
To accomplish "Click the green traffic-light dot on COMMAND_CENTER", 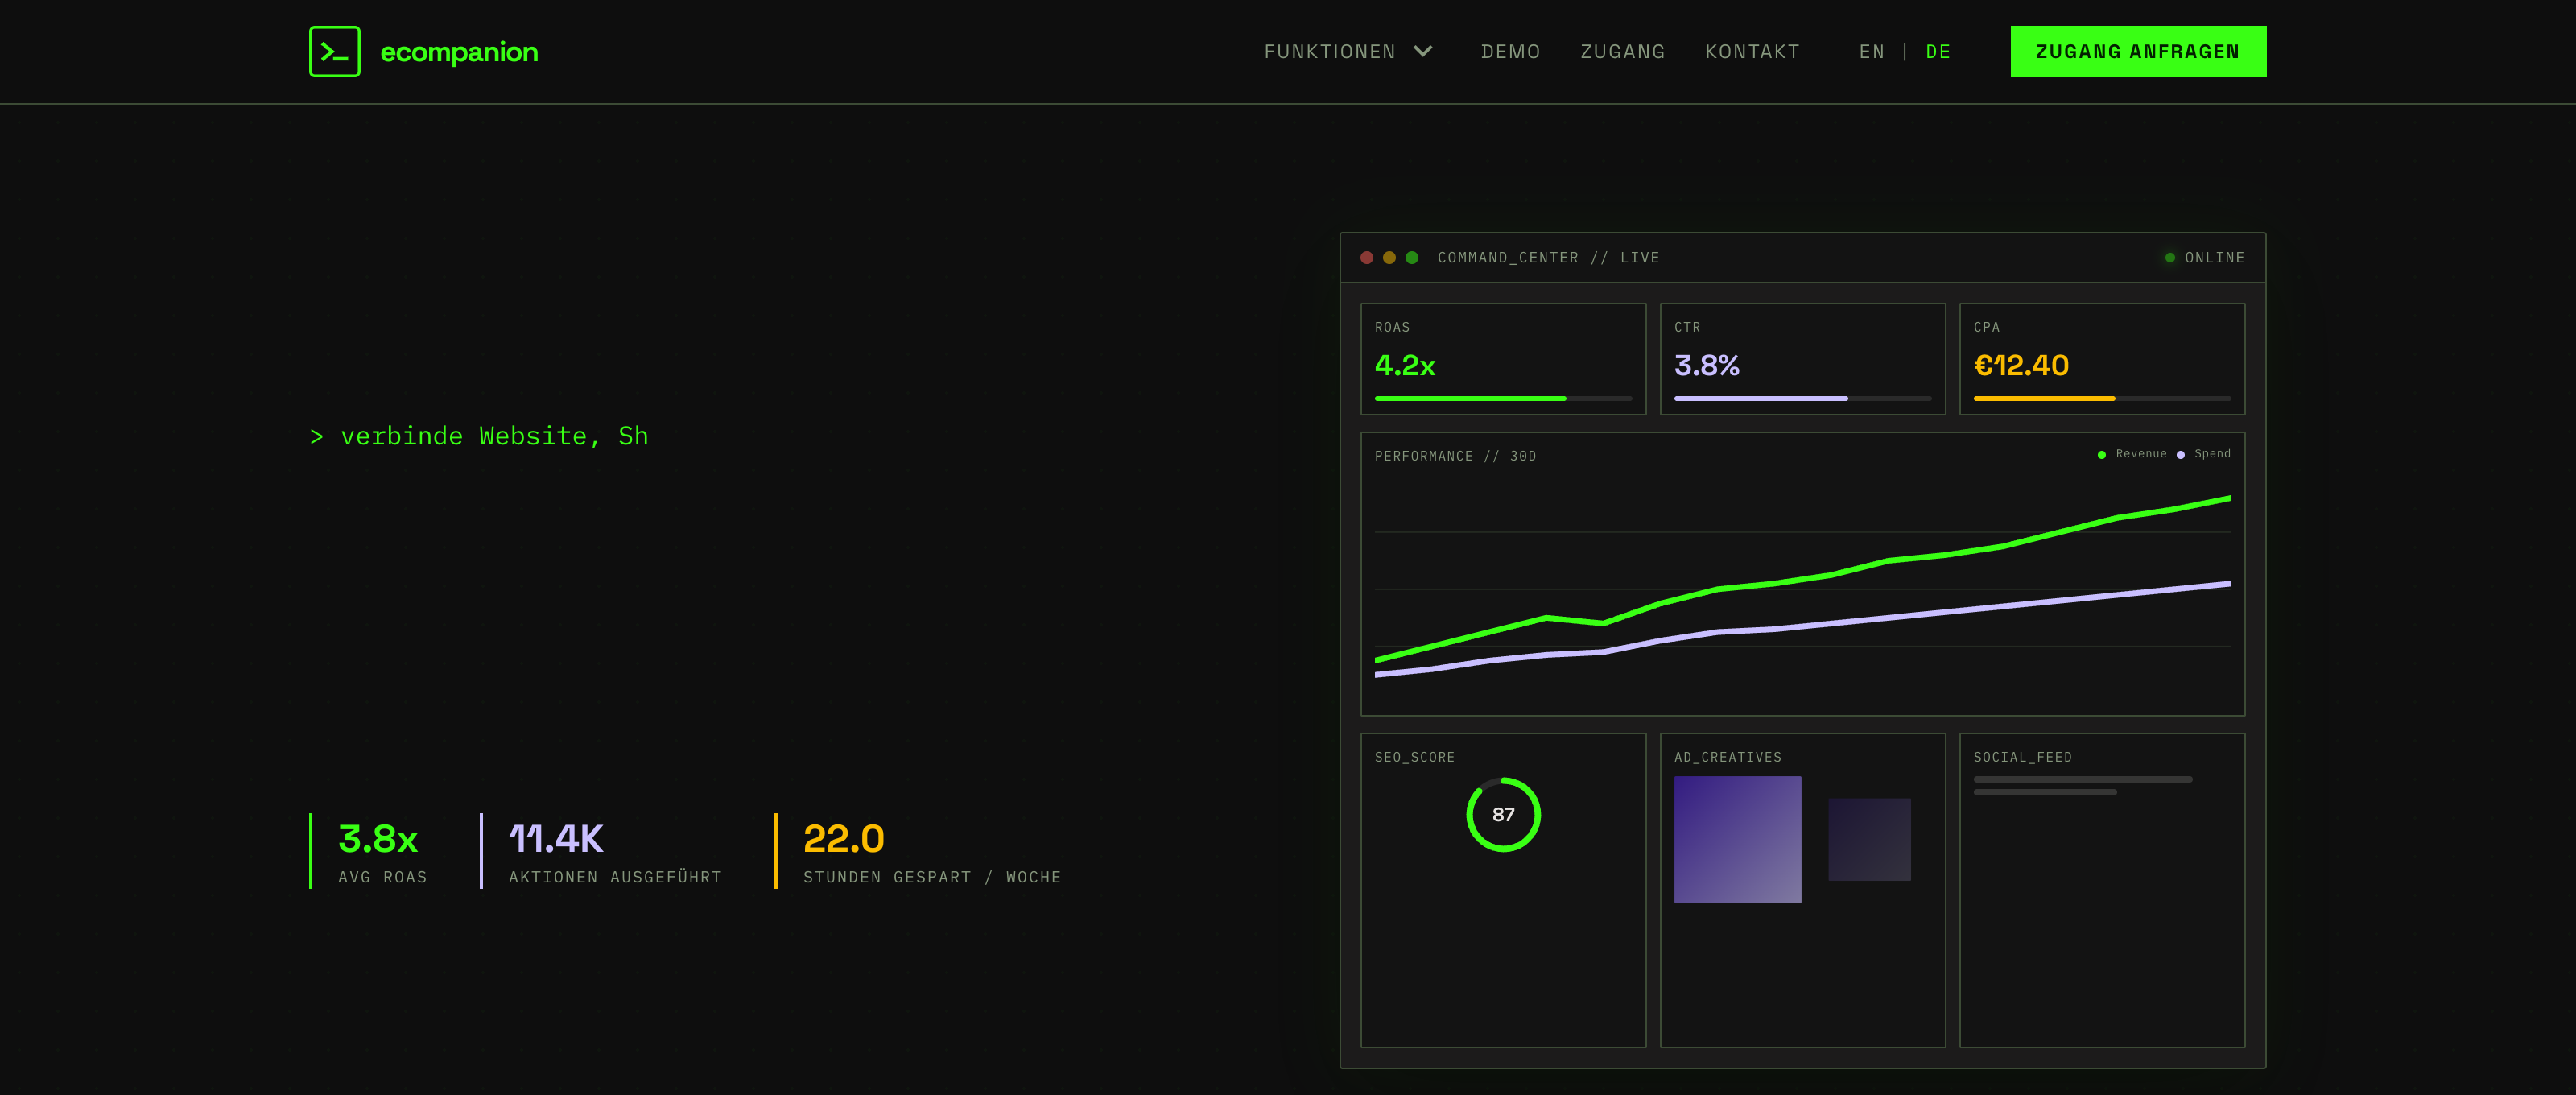I will [1412, 257].
